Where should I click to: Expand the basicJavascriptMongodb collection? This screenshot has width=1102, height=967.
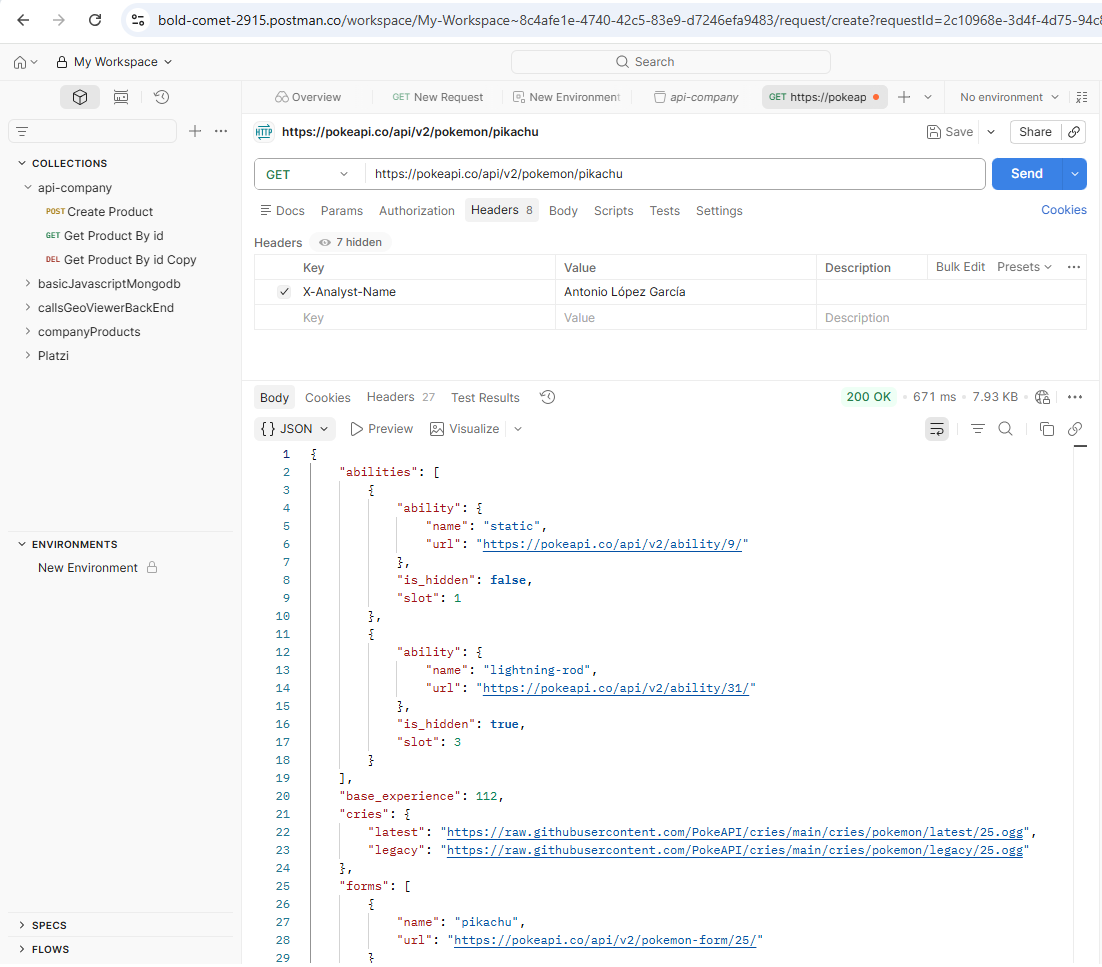[x=27, y=283]
